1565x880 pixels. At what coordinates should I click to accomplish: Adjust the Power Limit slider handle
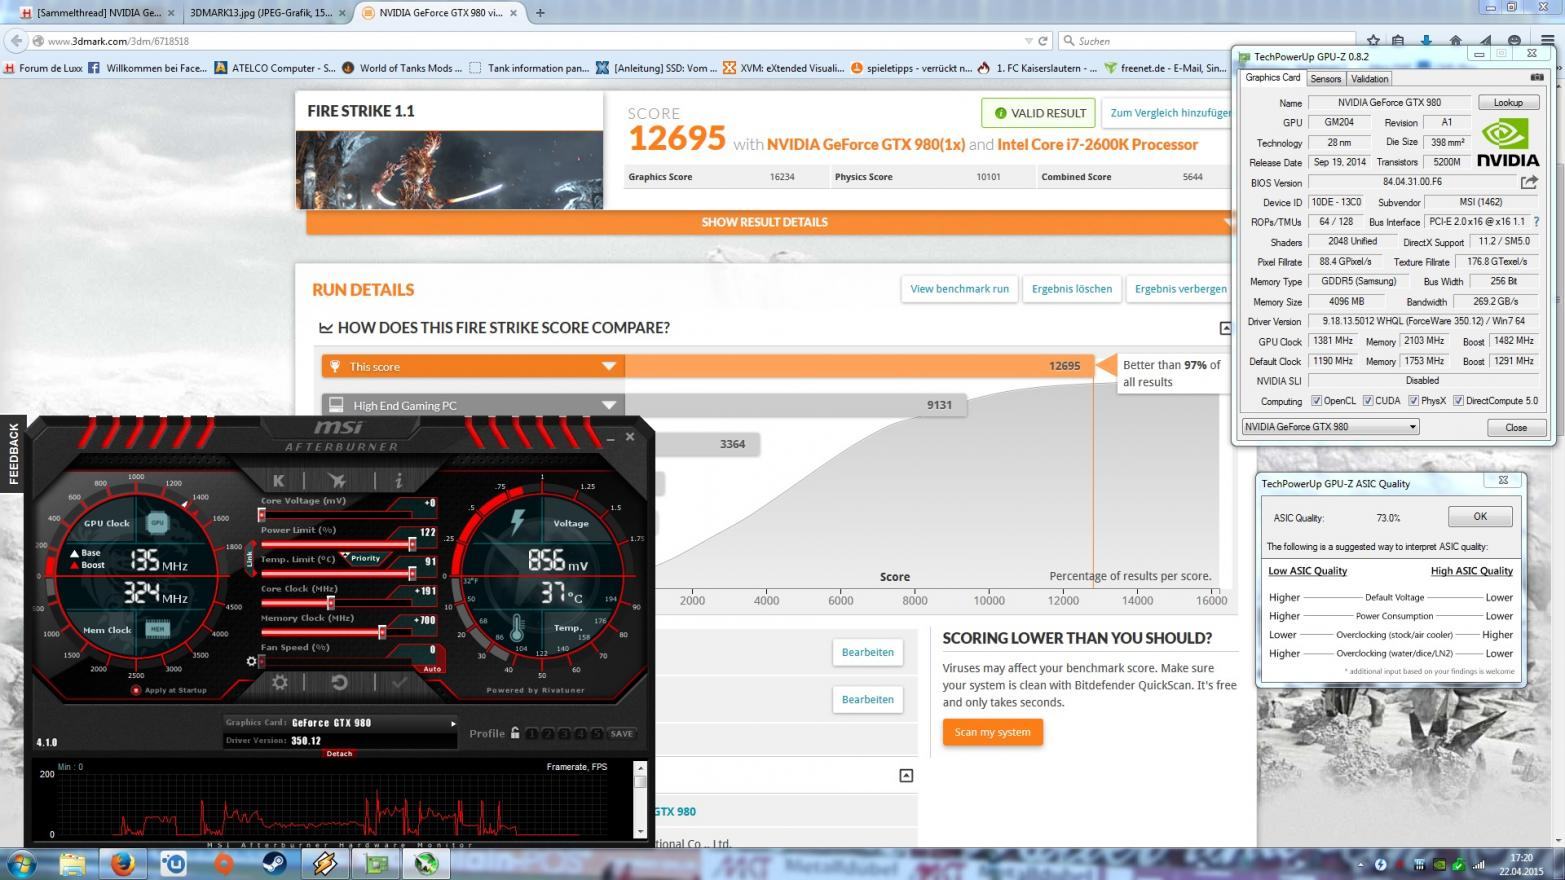[x=412, y=544]
